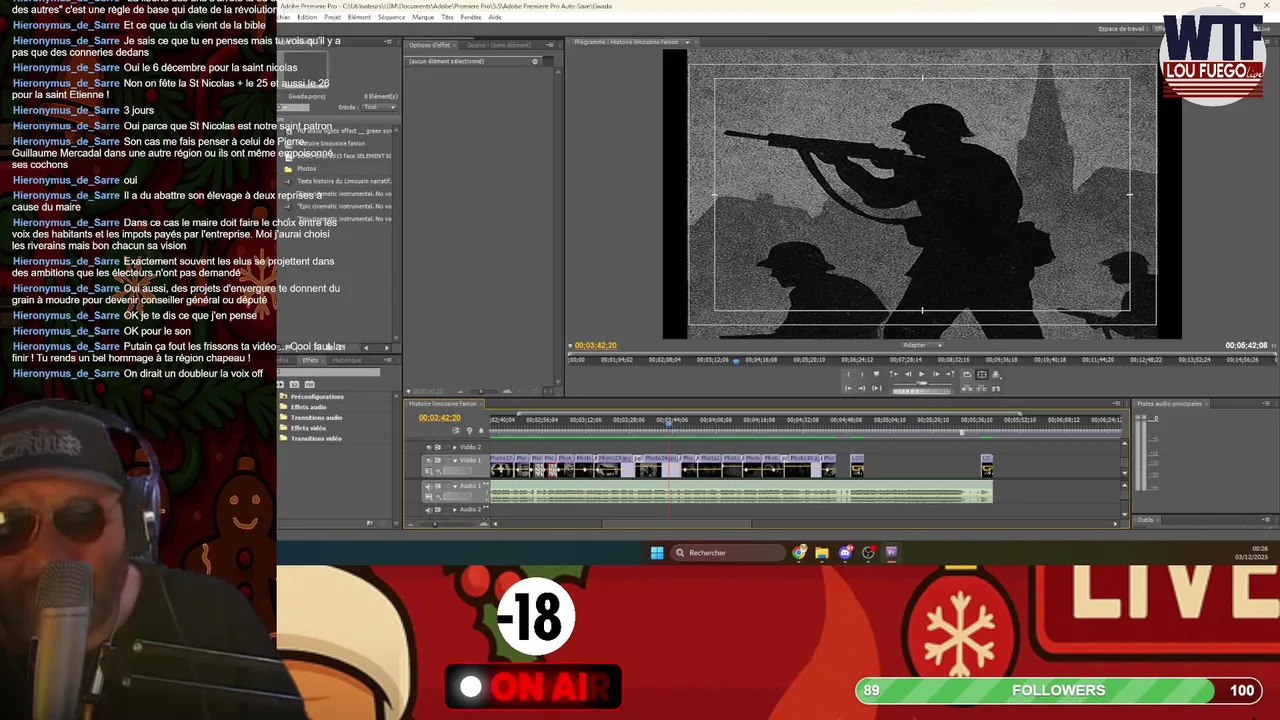Click the Set Encore chapter marker icon in timeline
The width and height of the screenshot is (1280, 720).
tap(469, 431)
